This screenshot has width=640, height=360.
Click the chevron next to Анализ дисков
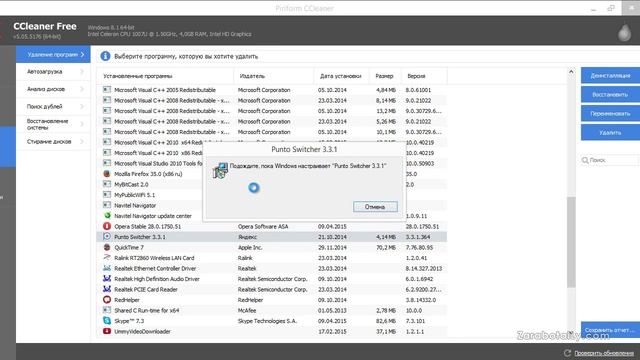point(82,89)
